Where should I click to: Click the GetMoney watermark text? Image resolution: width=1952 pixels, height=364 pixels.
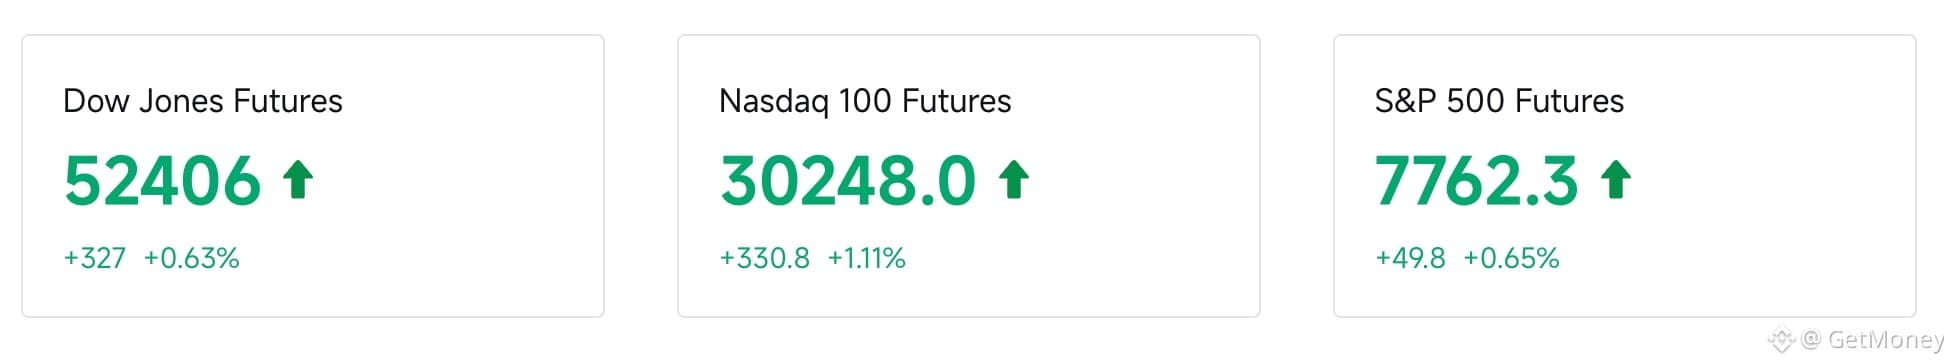pos(1886,340)
